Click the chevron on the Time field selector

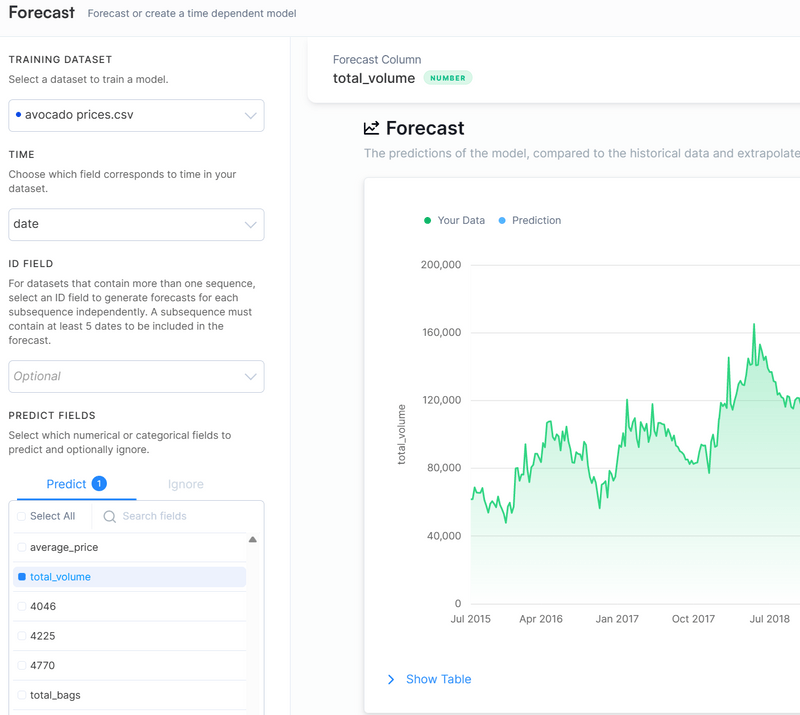[252, 224]
